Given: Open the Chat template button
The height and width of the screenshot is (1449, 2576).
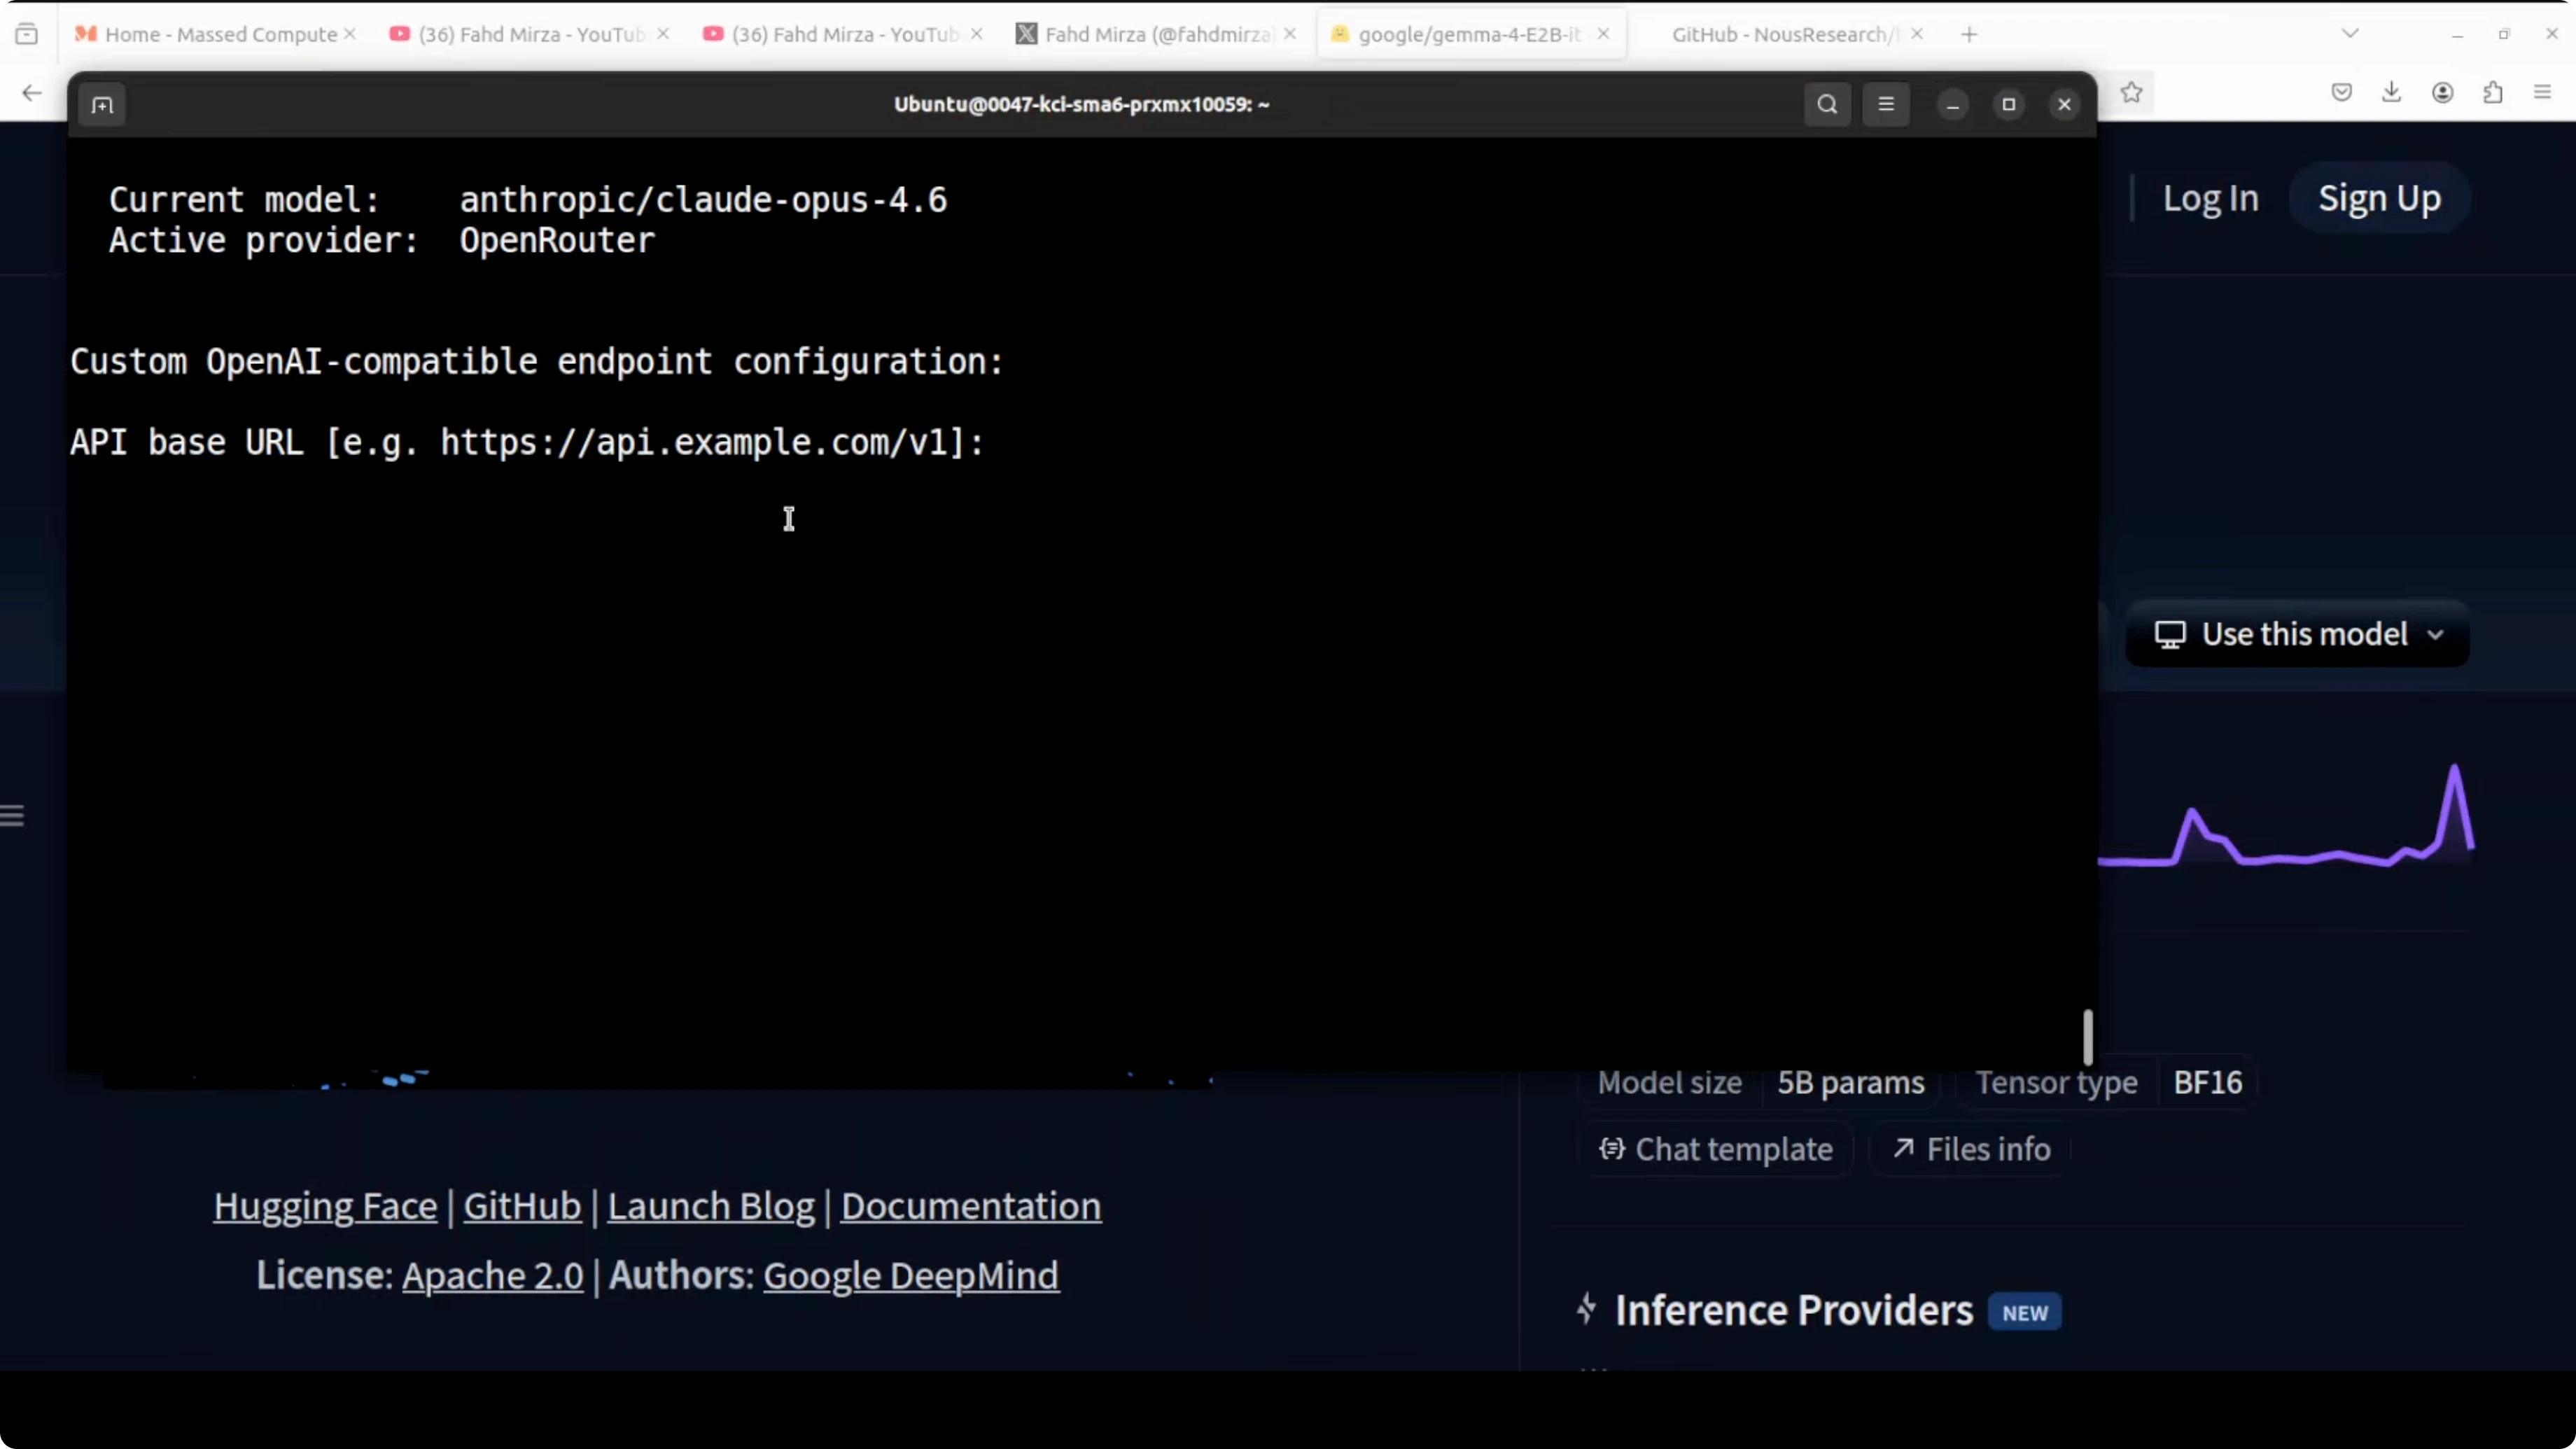Looking at the screenshot, I should [1716, 1149].
